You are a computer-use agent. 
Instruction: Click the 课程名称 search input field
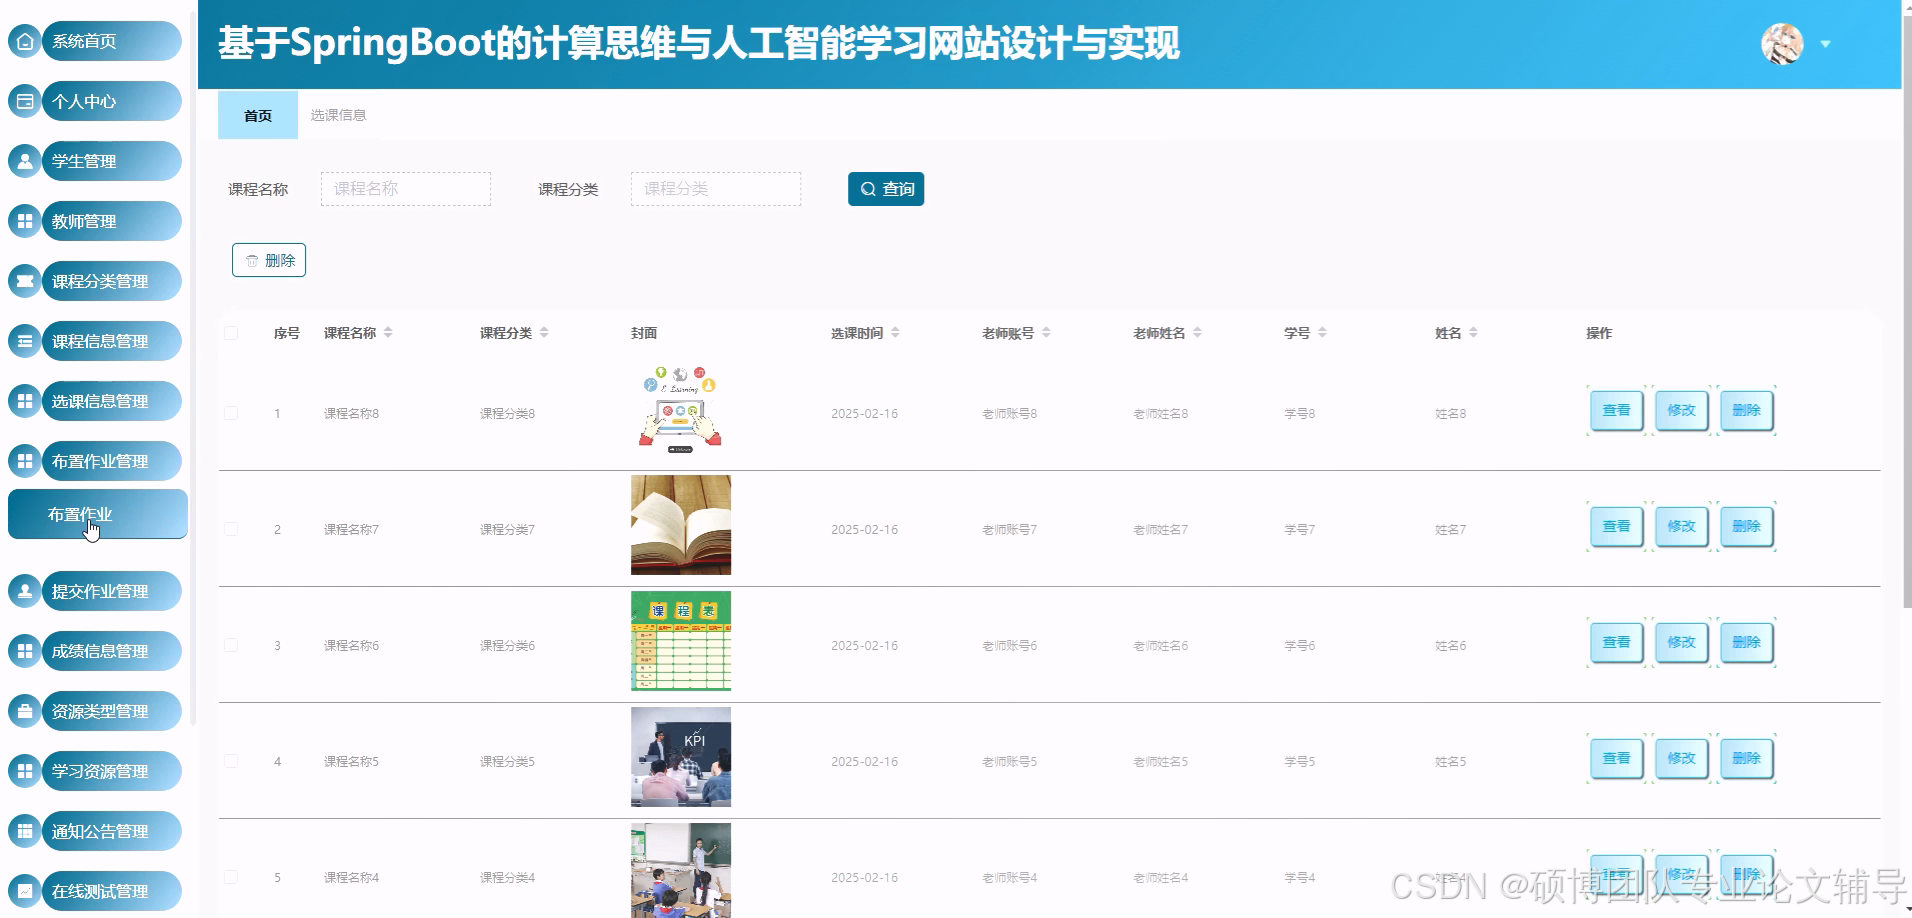tap(406, 189)
